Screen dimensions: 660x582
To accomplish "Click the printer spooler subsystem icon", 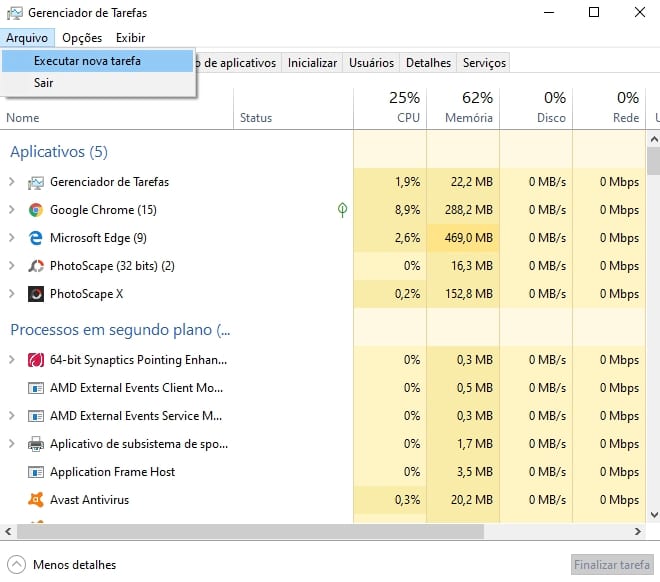I will [36, 444].
